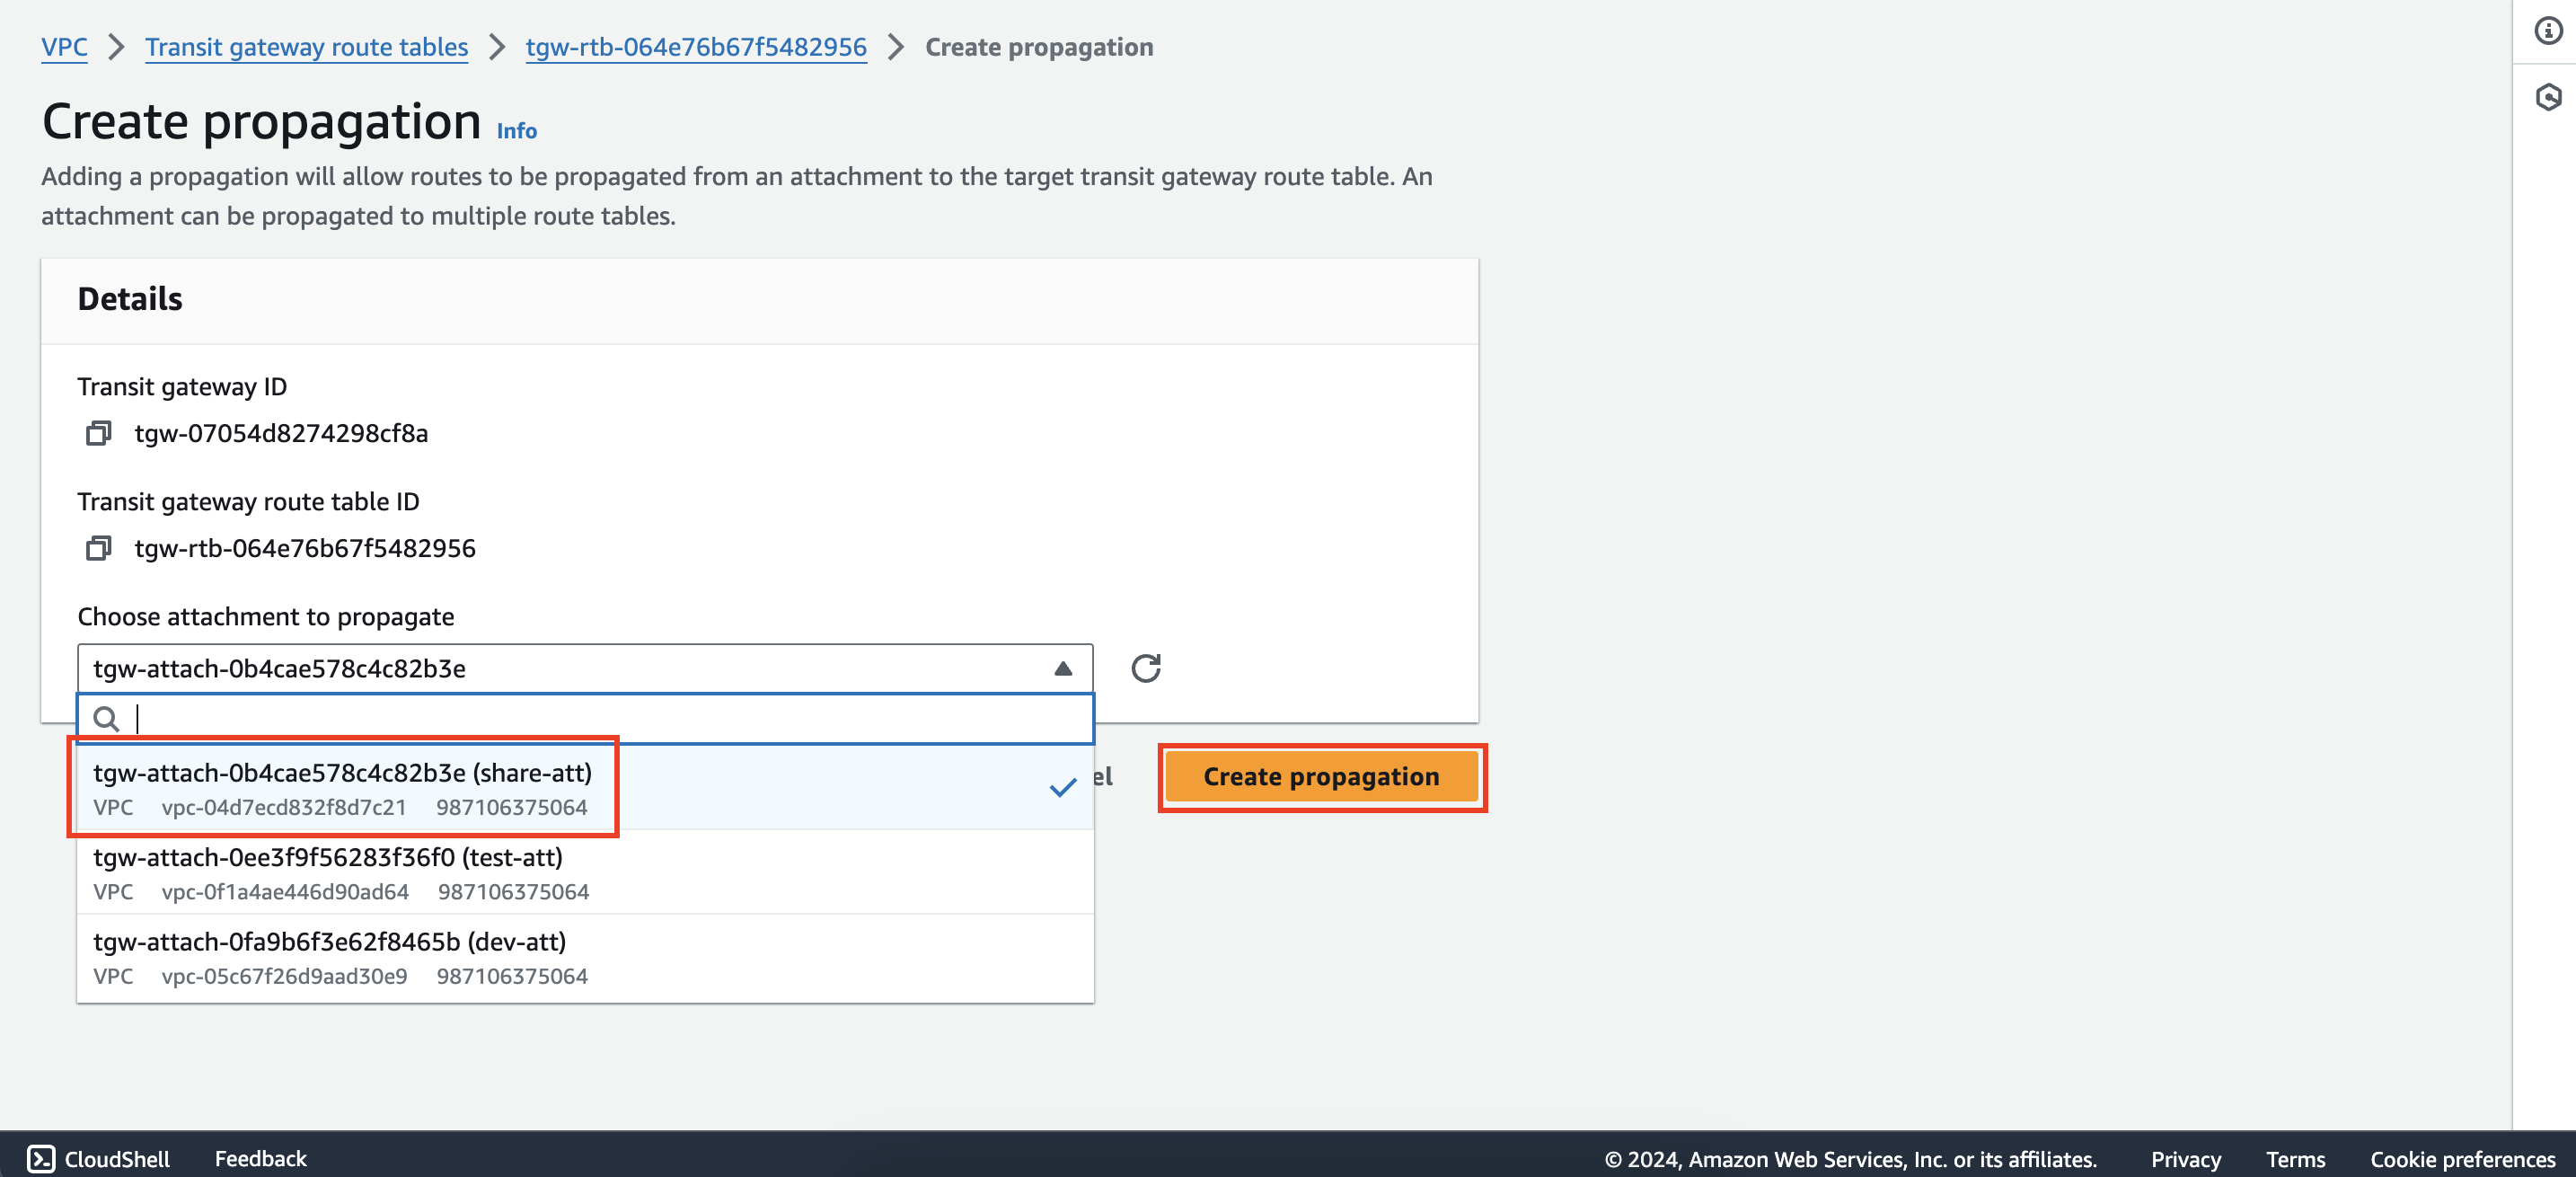Click the search icon in the attachment dropdown
This screenshot has height=1177, width=2576.
point(107,719)
